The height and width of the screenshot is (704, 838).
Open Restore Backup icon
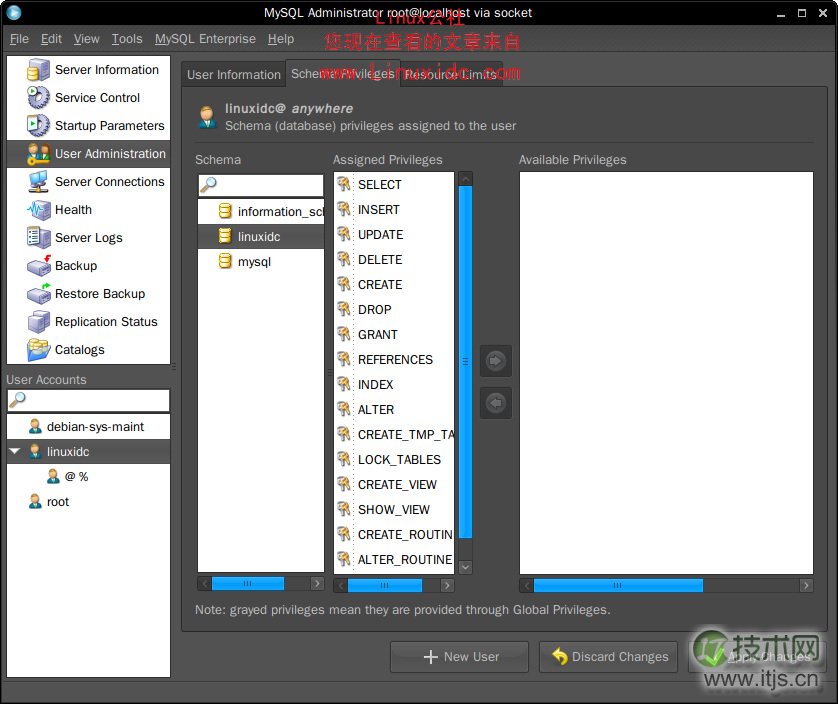tap(38, 293)
